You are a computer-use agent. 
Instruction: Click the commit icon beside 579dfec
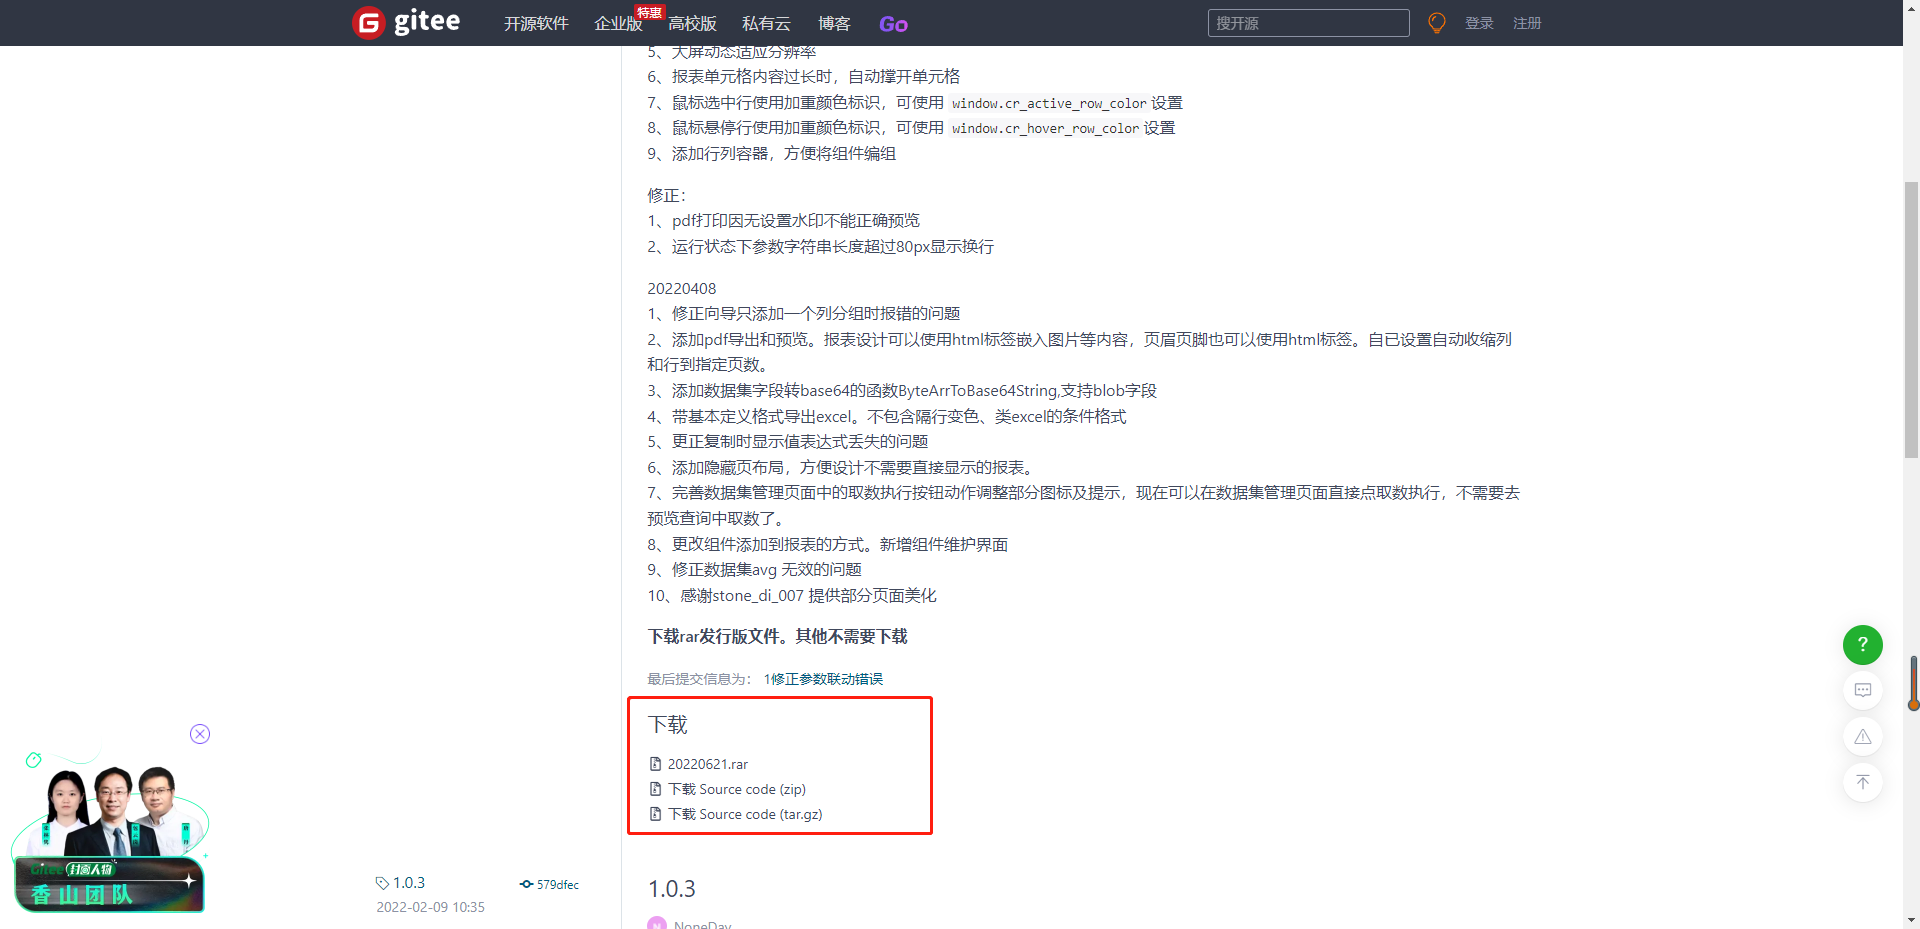coord(526,884)
